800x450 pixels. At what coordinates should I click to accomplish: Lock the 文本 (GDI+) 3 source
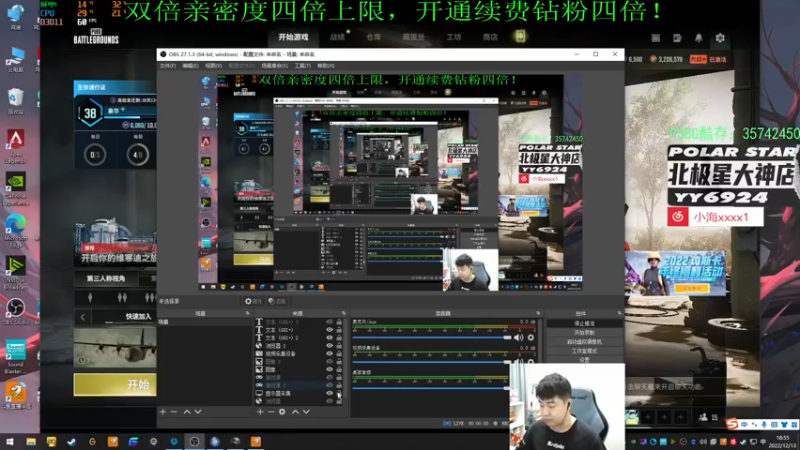(339, 322)
